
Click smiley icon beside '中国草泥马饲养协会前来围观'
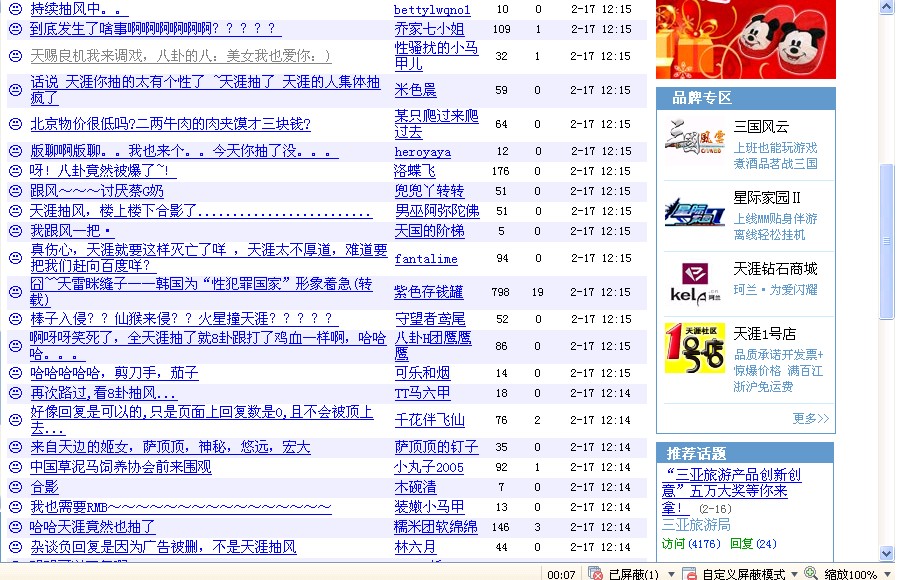(16, 467)
